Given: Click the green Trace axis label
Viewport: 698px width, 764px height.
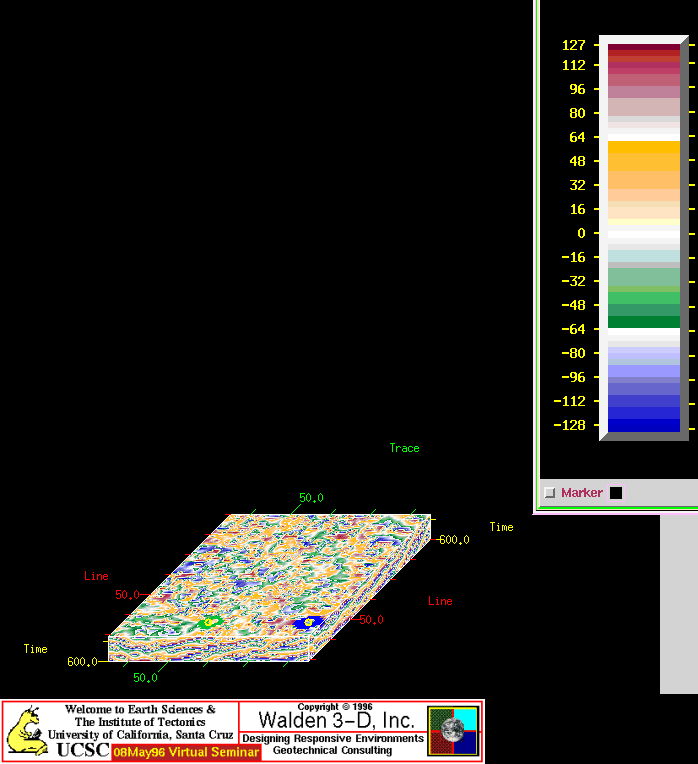Looking at the screenshot, I should (x=404, y=448).
